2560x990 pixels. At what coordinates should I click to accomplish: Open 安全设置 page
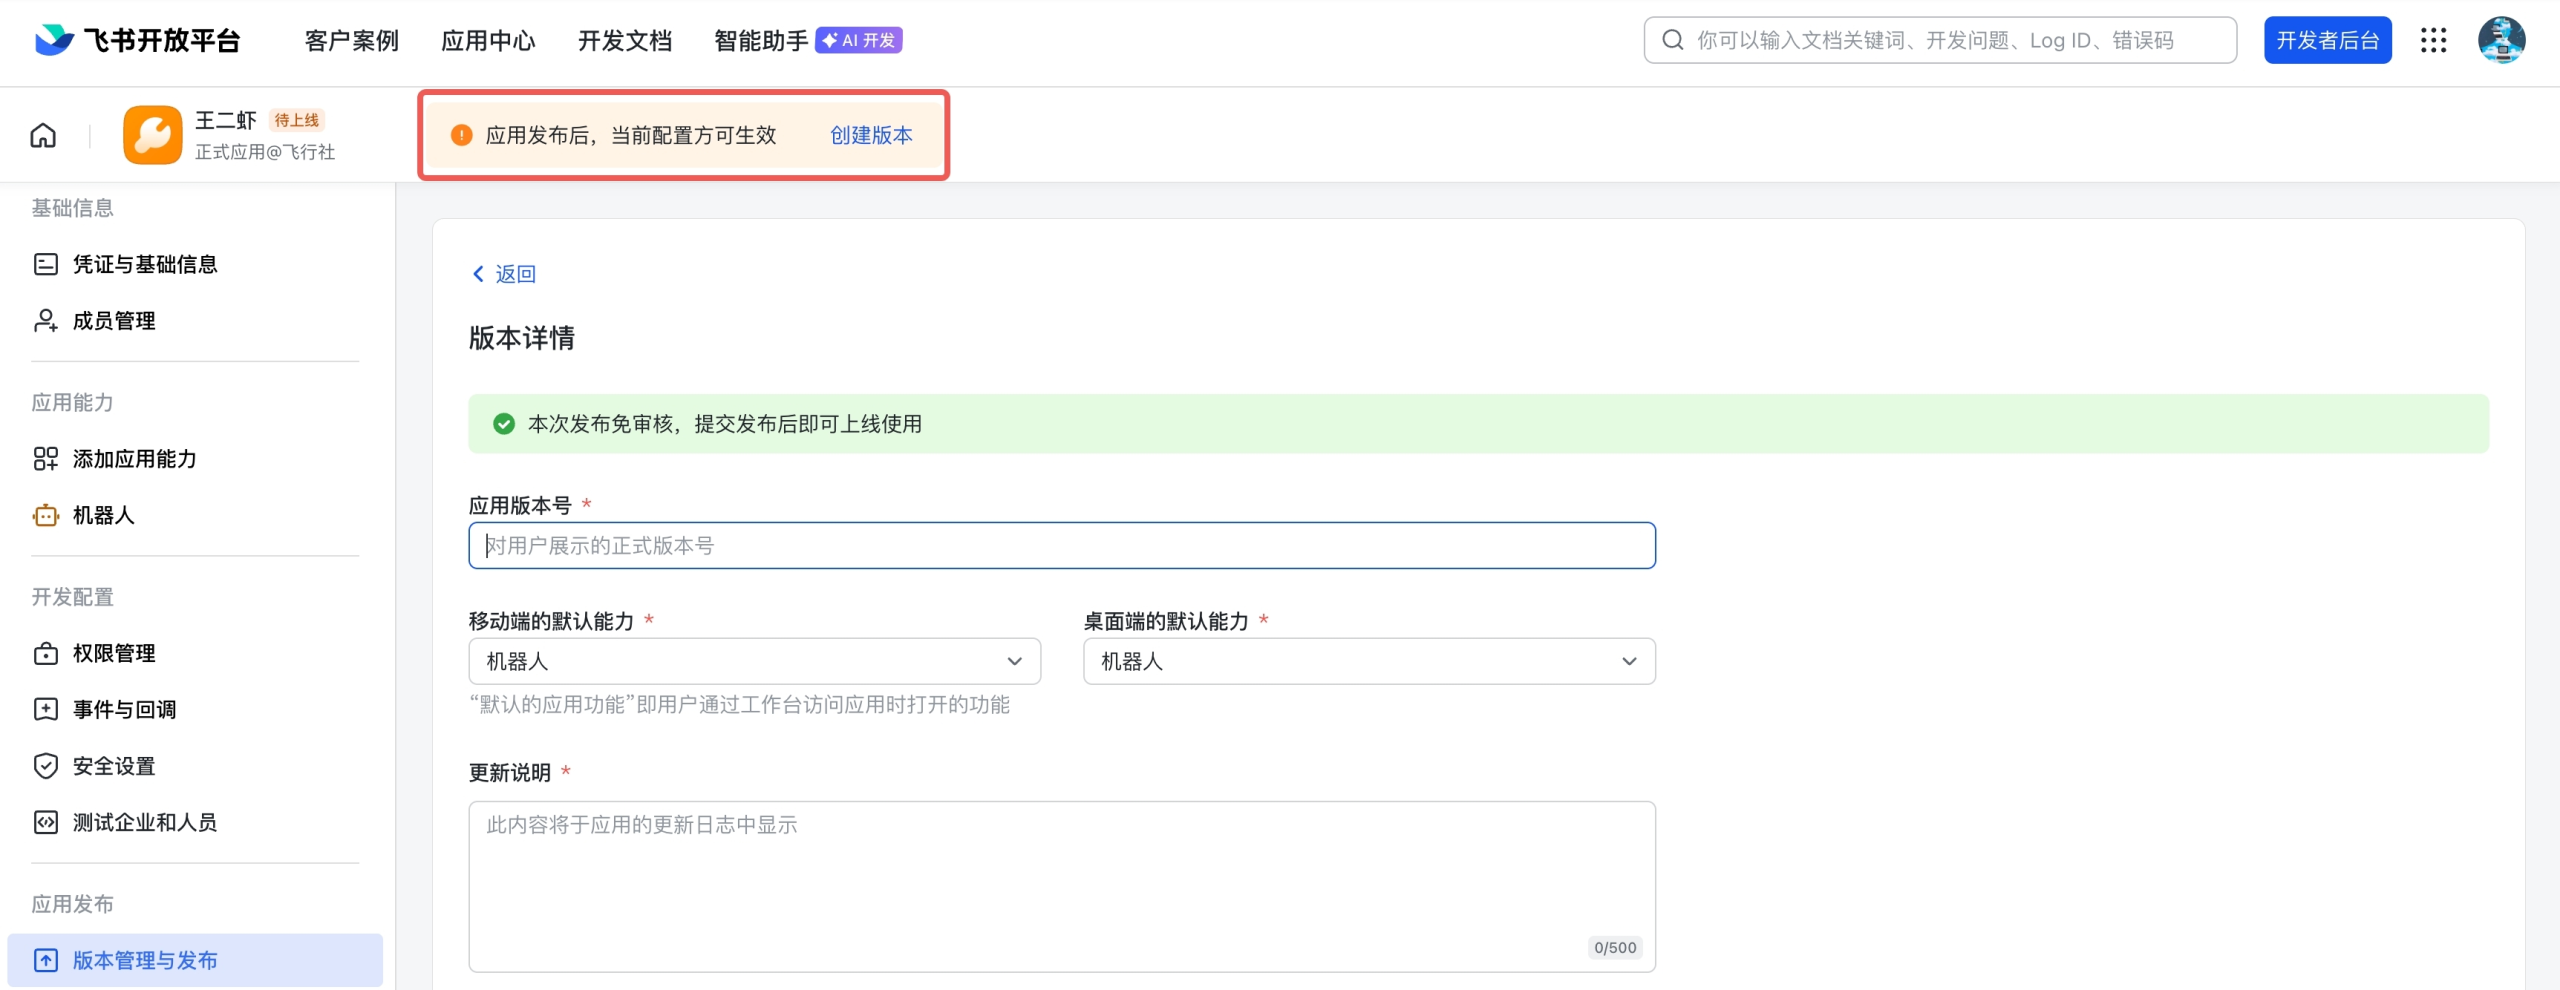[112, 766]
